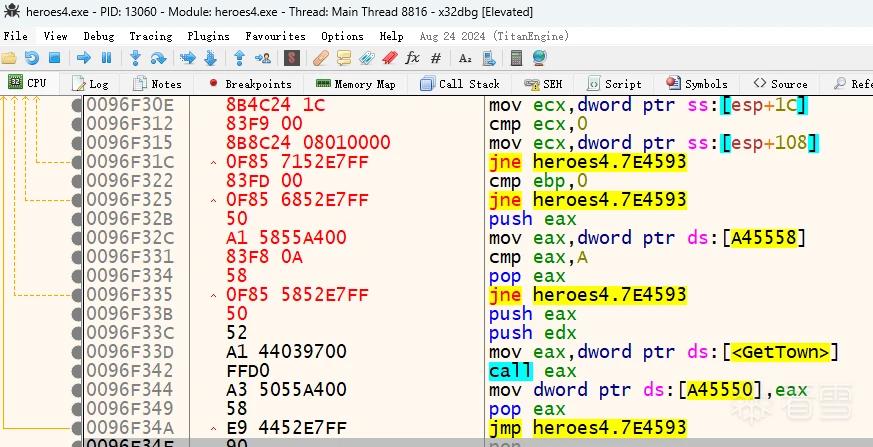Open the Favourites menu

click(x=276, y=36)
